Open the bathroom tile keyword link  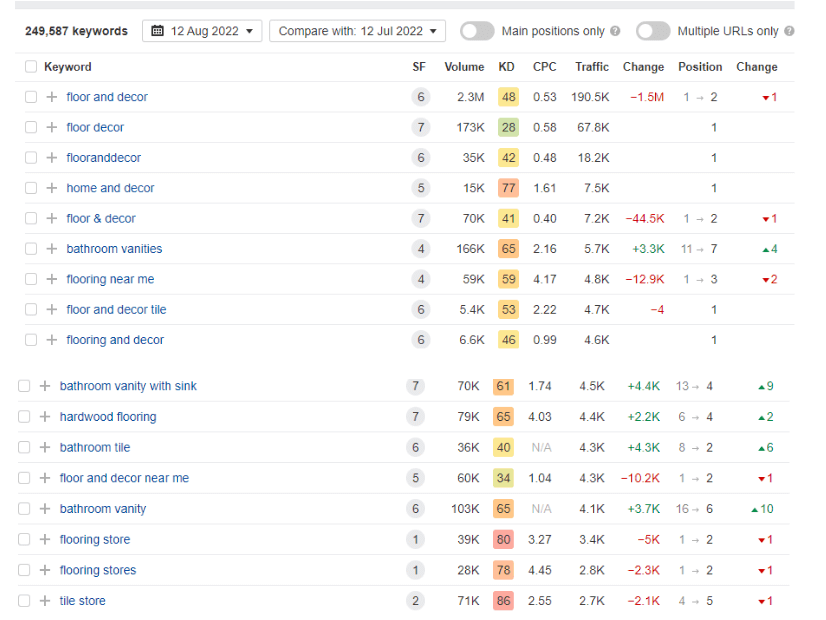point(95,447)
